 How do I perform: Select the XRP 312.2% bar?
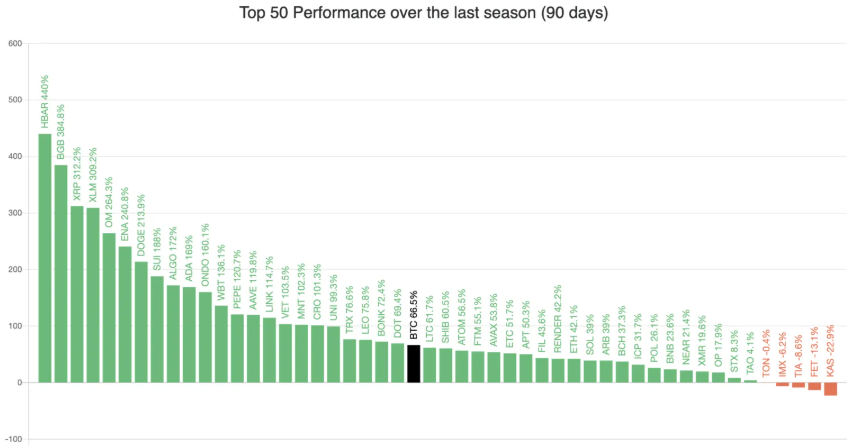pos(77,294)
